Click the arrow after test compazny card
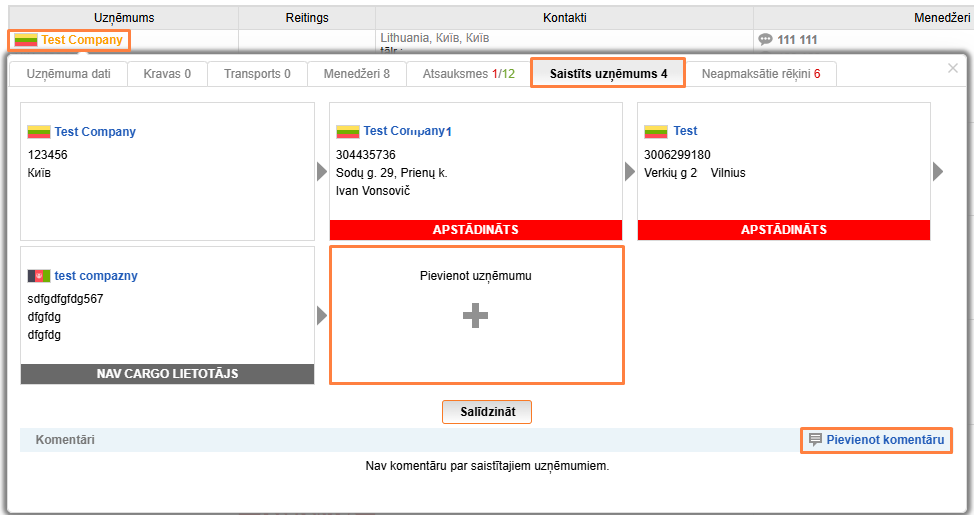974x516 pixels. [x=322, y=316]
